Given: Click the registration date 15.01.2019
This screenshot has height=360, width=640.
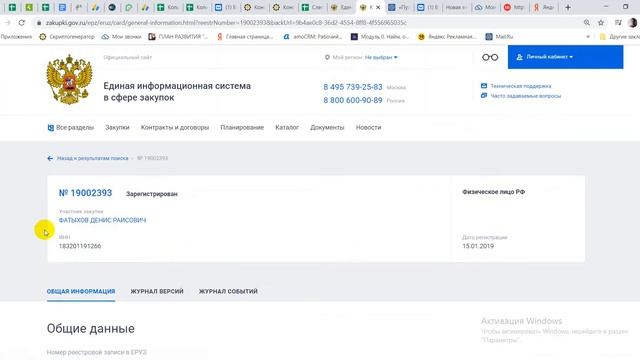Looking at the screenshot, I should pos(478,246).
